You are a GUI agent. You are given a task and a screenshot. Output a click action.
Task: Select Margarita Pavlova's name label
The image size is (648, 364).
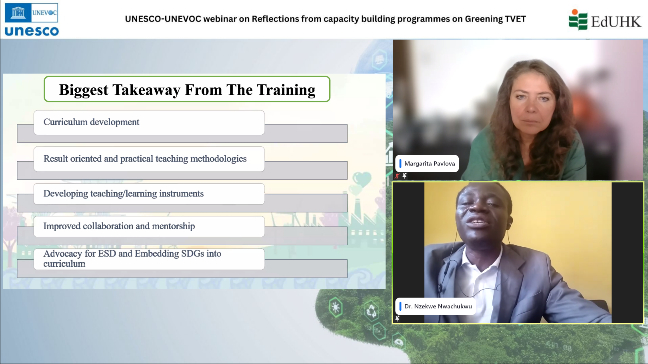click(x=427, y=164)
